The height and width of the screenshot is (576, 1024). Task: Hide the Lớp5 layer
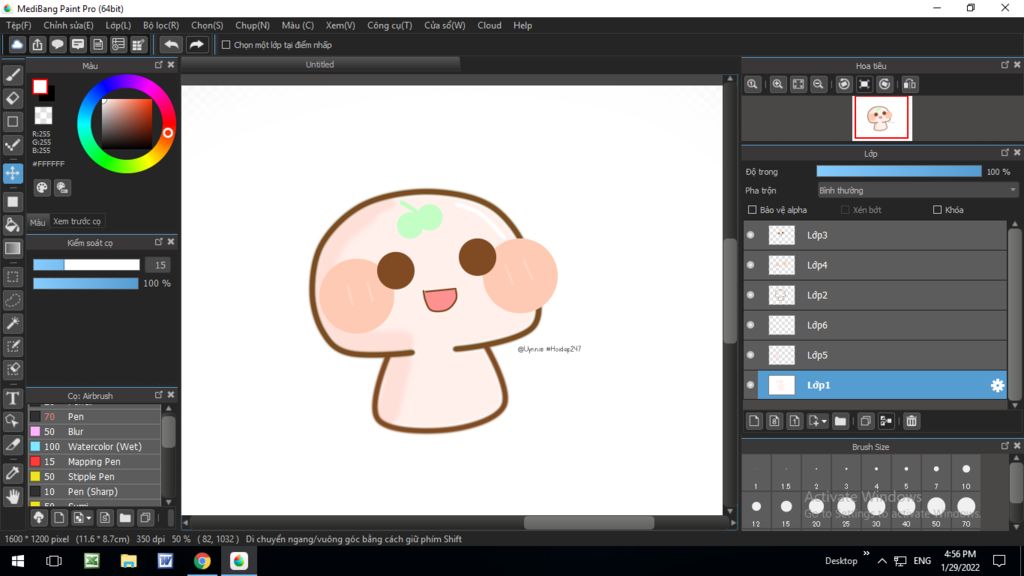(x=750, y=355)
